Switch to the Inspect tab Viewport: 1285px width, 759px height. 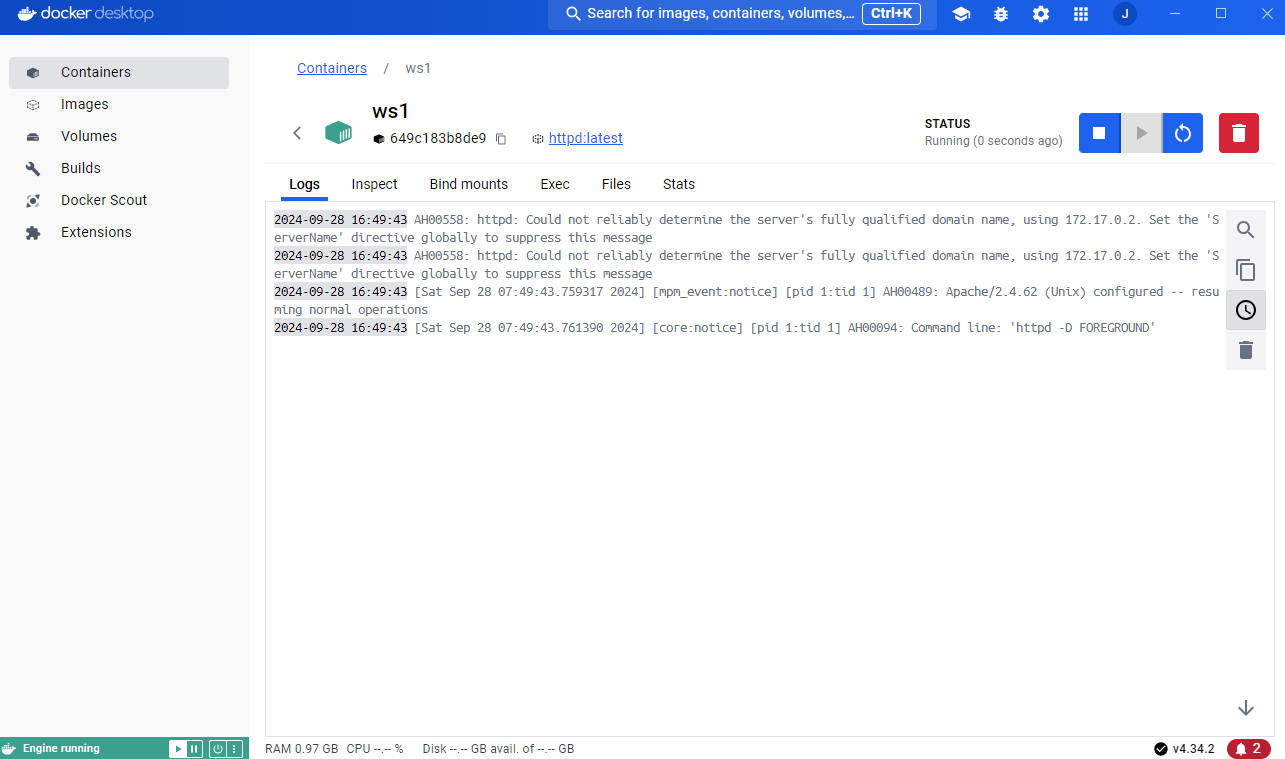[375, 184]
